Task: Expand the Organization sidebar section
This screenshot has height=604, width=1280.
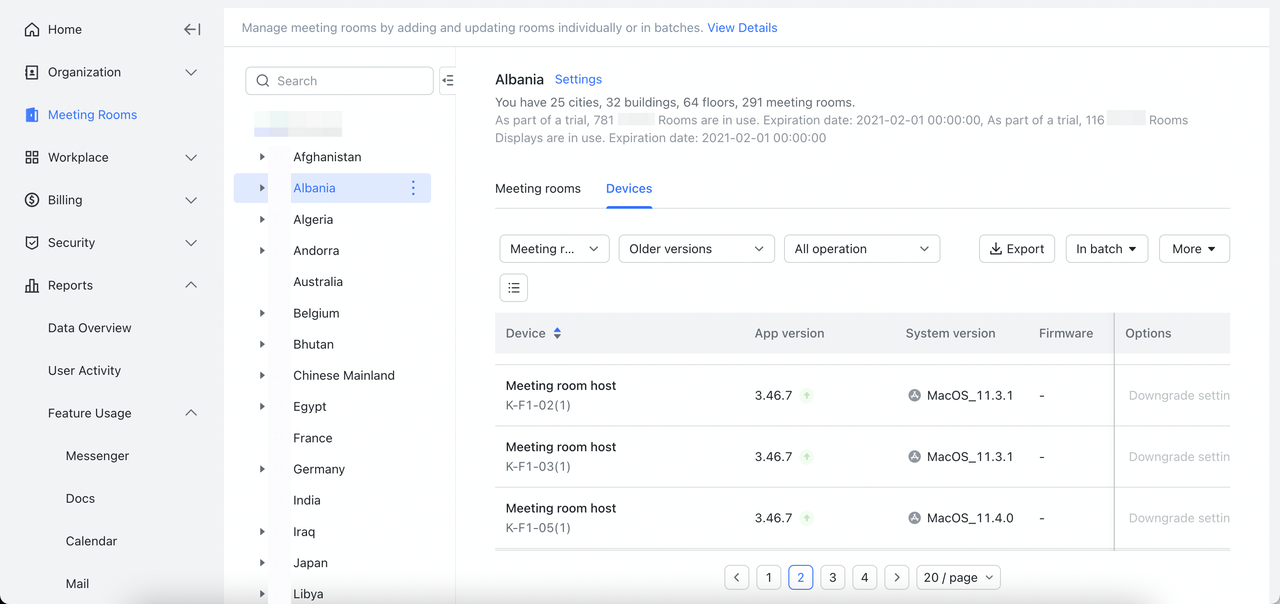Action: [x=191, y=72]
